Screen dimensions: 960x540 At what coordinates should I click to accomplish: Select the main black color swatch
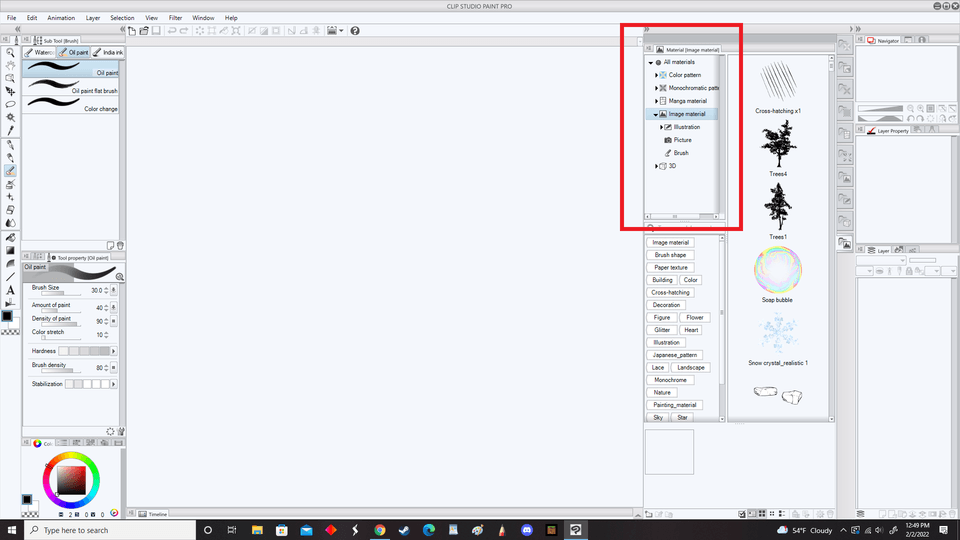coord(7,317)
